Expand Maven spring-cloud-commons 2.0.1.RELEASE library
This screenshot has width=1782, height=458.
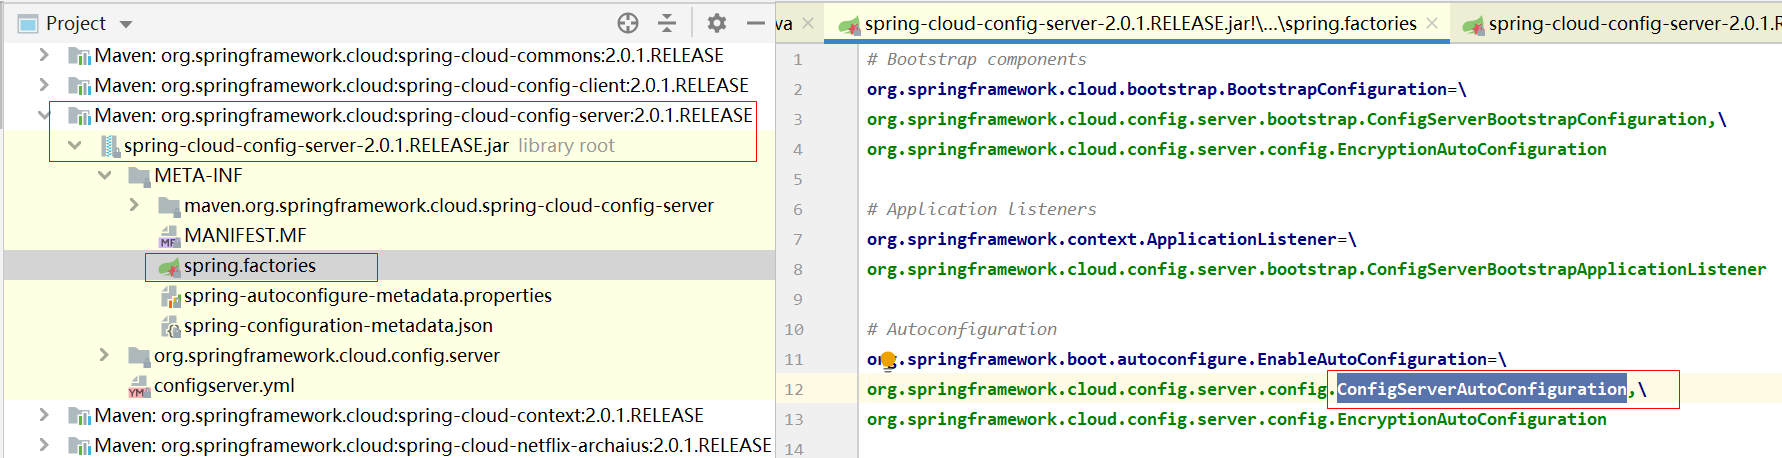point(44,55)
